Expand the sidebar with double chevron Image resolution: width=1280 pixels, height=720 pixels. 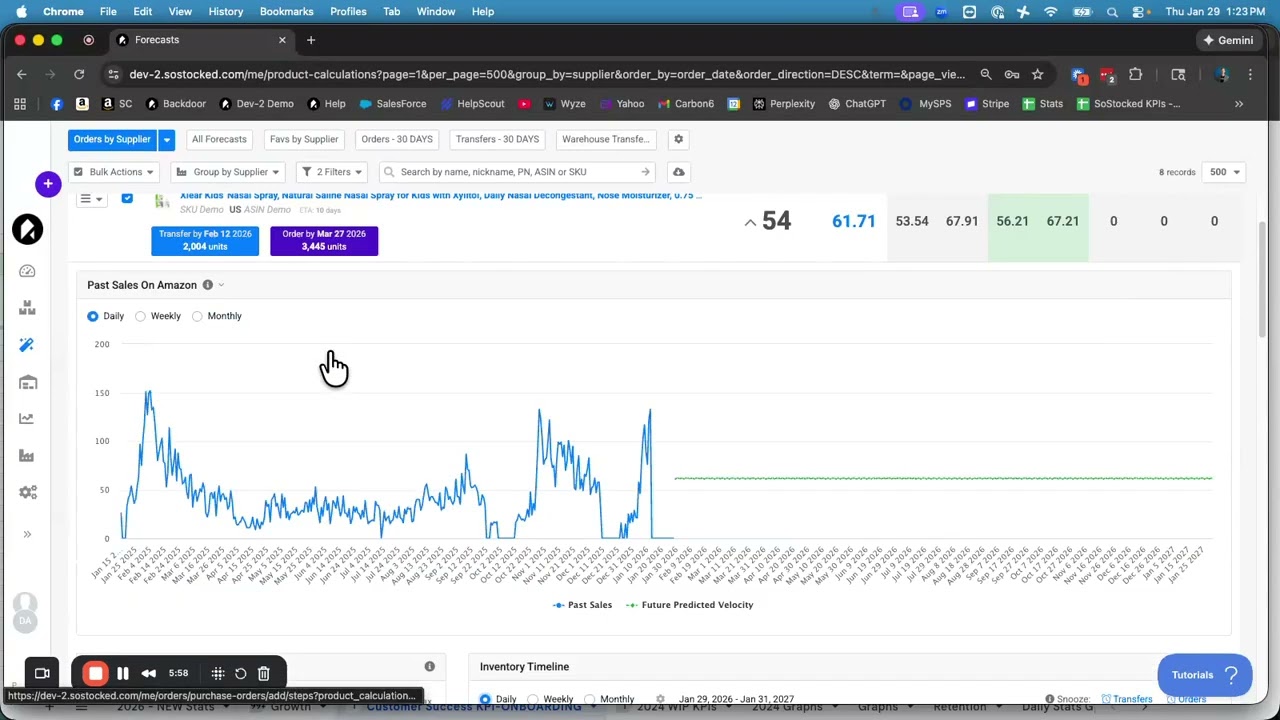click(x=27, y=534)
